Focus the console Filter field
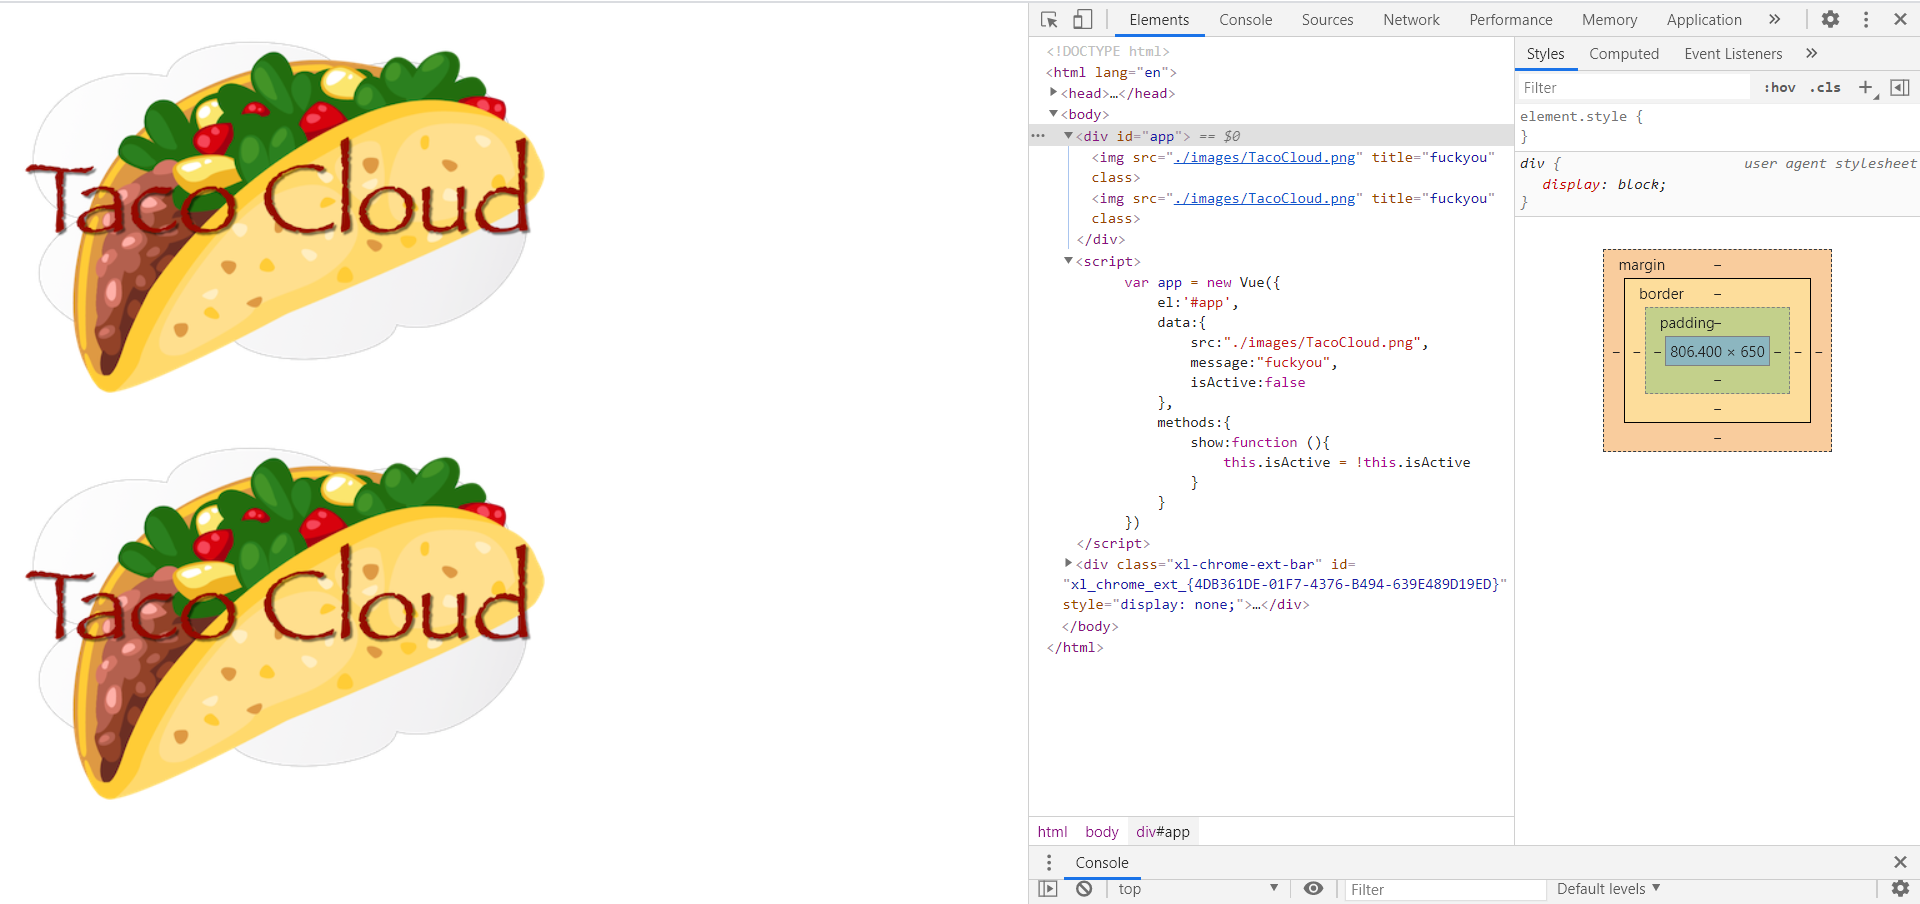1920x904 pixels. [1444, 890]
